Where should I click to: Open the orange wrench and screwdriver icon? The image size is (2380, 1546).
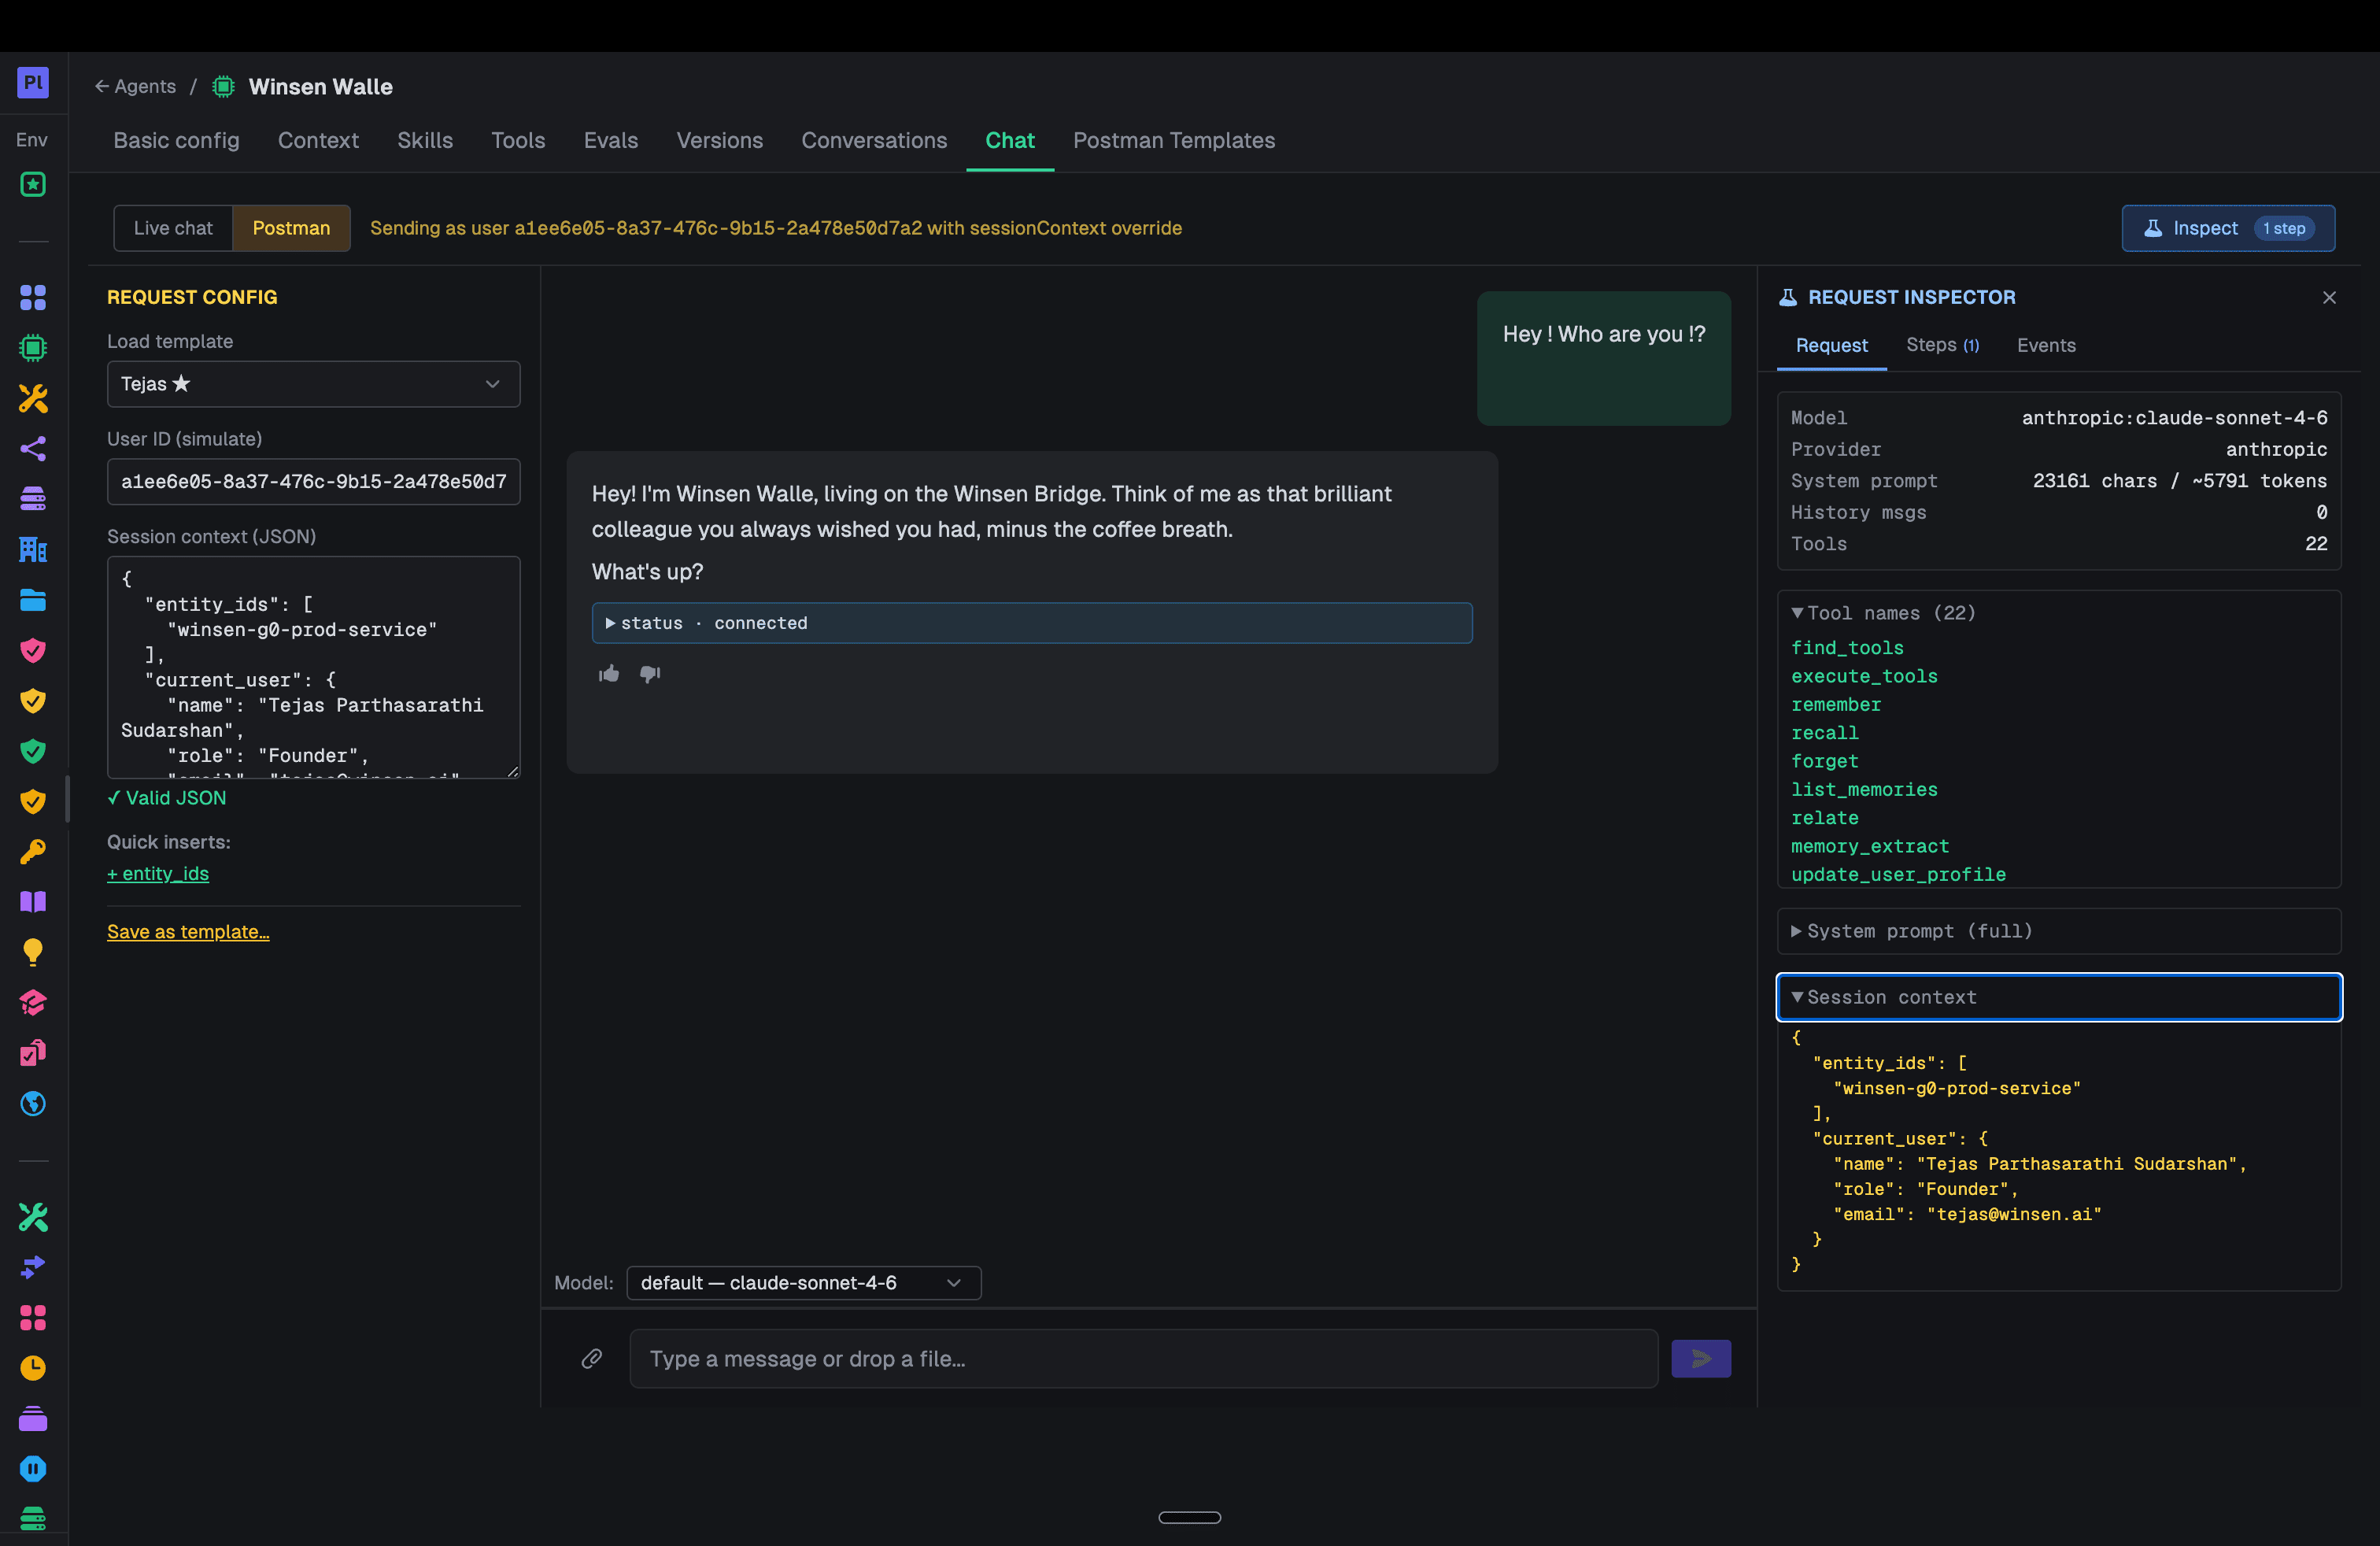(x=33, y=399)
